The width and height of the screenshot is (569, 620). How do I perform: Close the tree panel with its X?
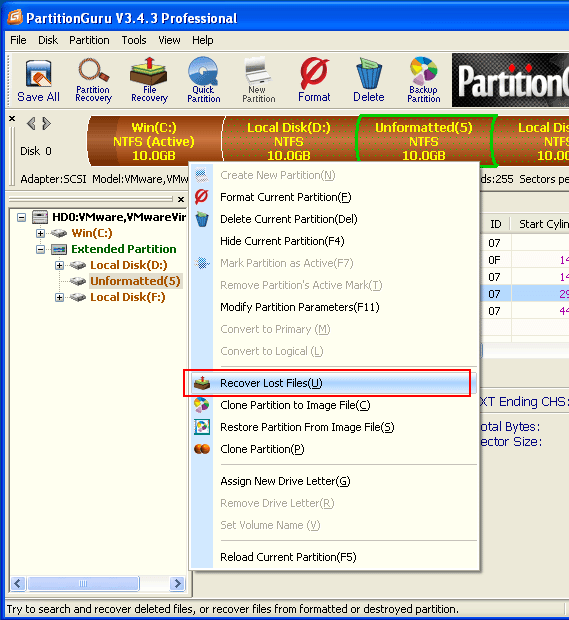181,199
